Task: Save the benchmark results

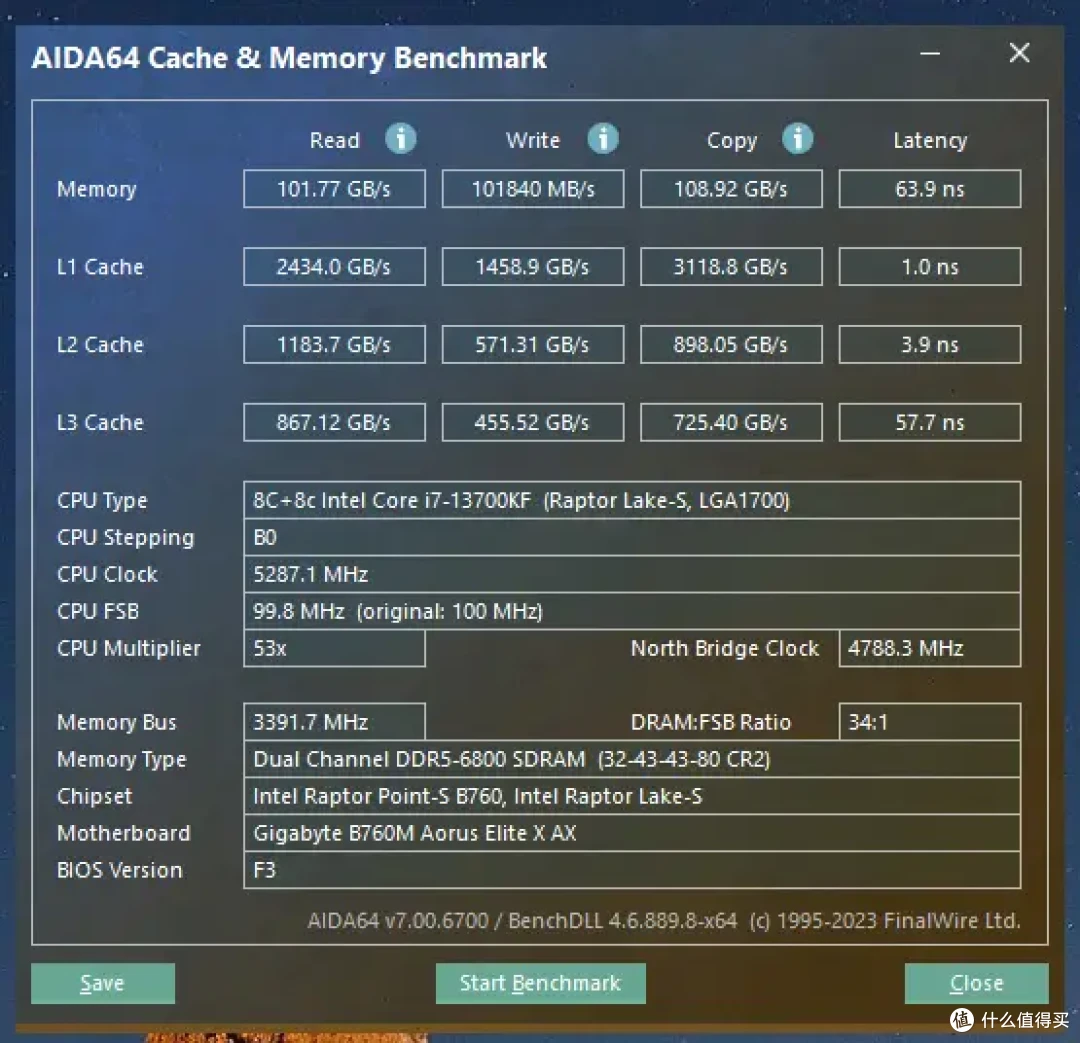Action: 103,983
